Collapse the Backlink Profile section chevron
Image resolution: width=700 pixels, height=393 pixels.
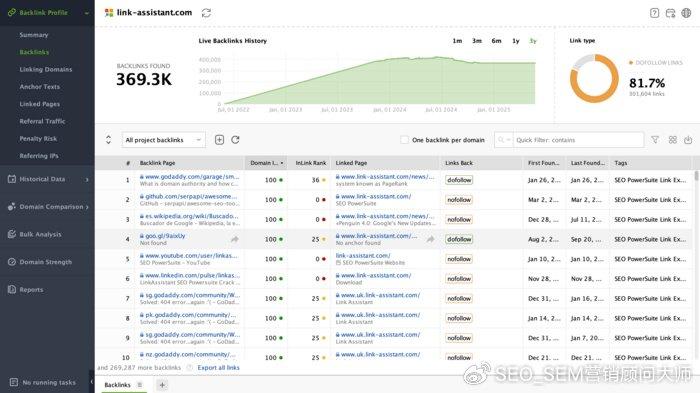[x=87, y=13]
